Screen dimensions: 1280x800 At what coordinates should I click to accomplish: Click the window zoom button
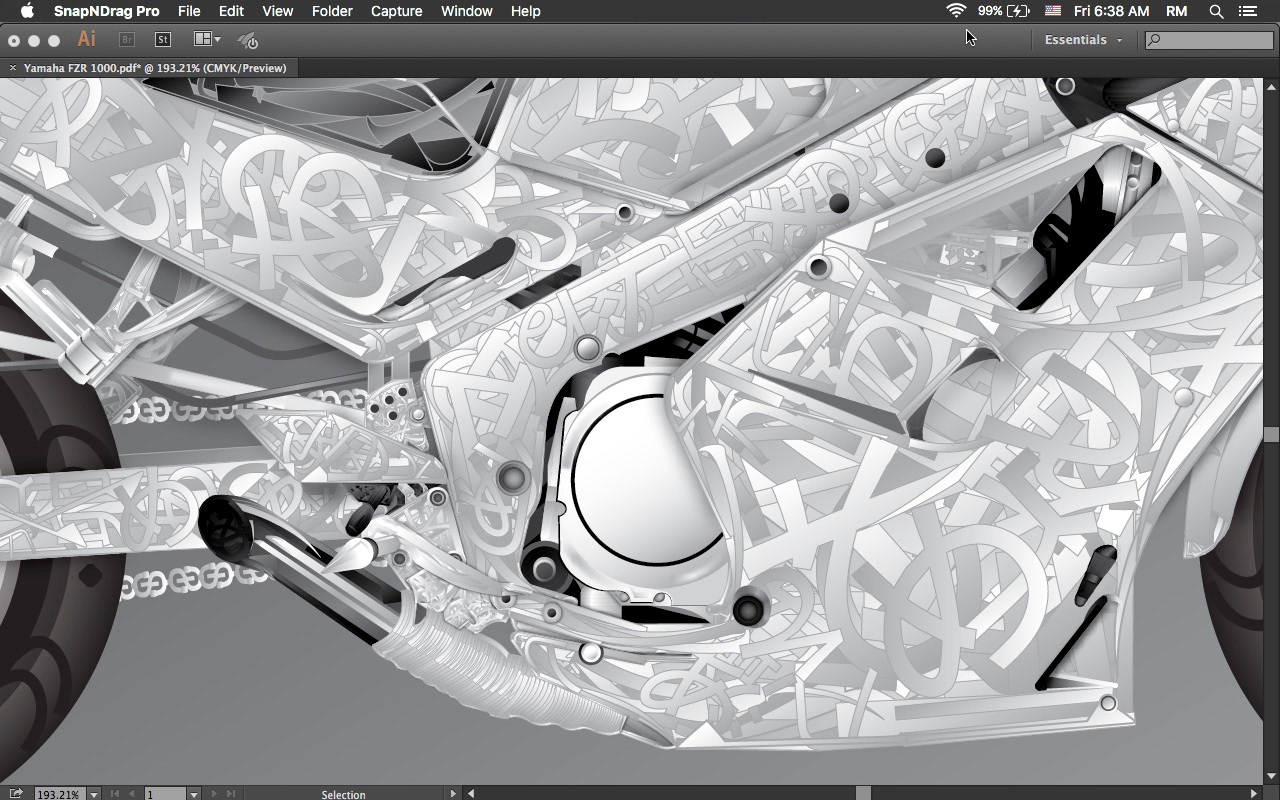[x=54, y=41]
